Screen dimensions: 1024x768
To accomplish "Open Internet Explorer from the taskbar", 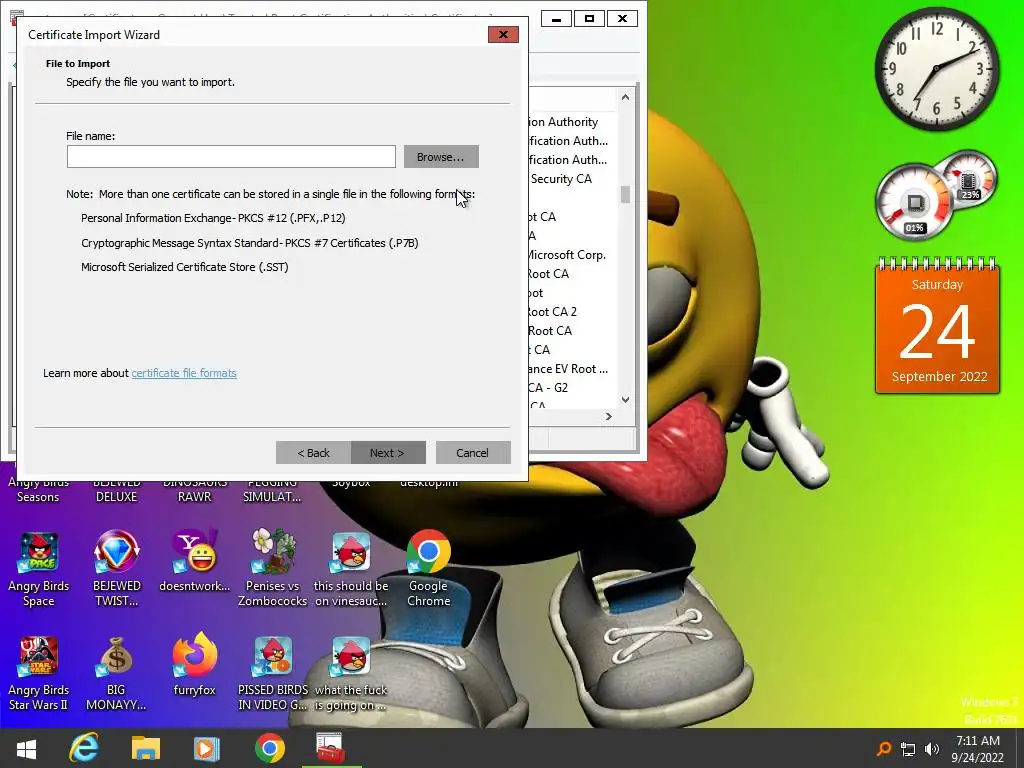I will click(x=84, y=748).
